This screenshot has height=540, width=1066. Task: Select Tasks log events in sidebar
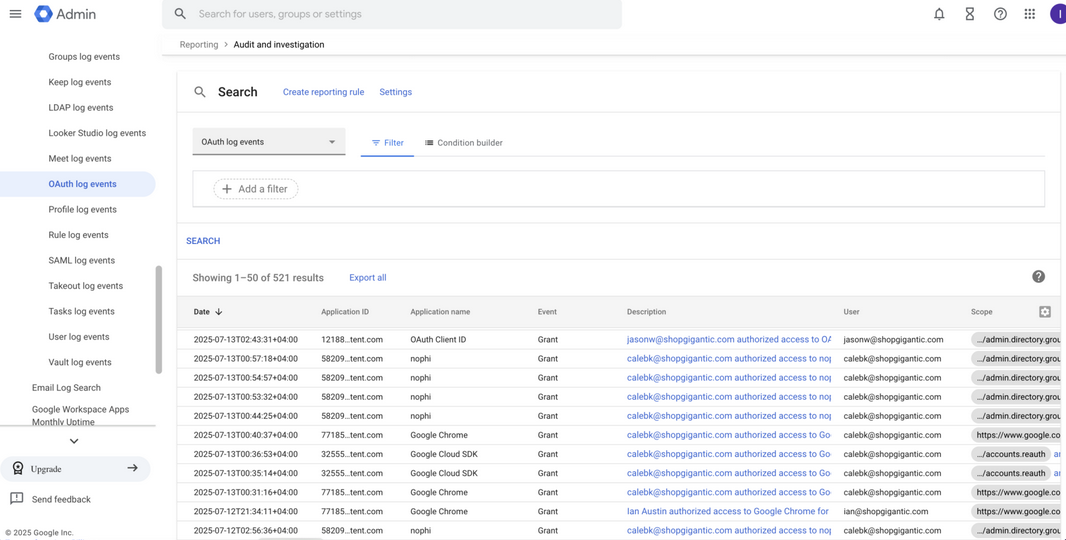click(x=82, y=311)
